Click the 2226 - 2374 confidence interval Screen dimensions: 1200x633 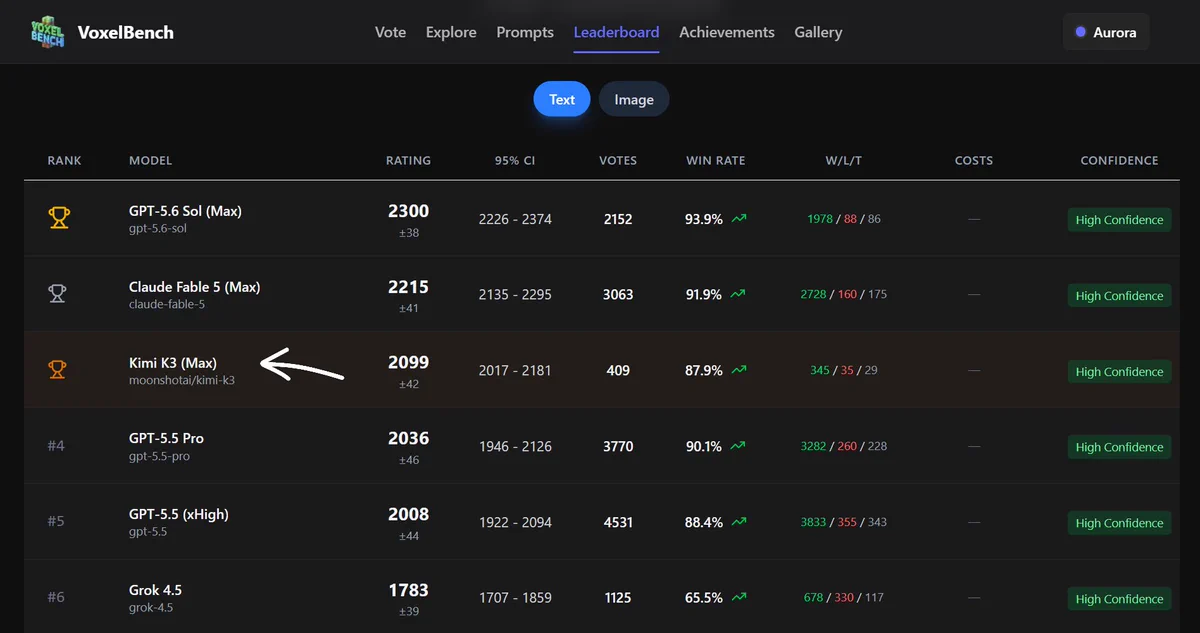[x=515, y=219]
